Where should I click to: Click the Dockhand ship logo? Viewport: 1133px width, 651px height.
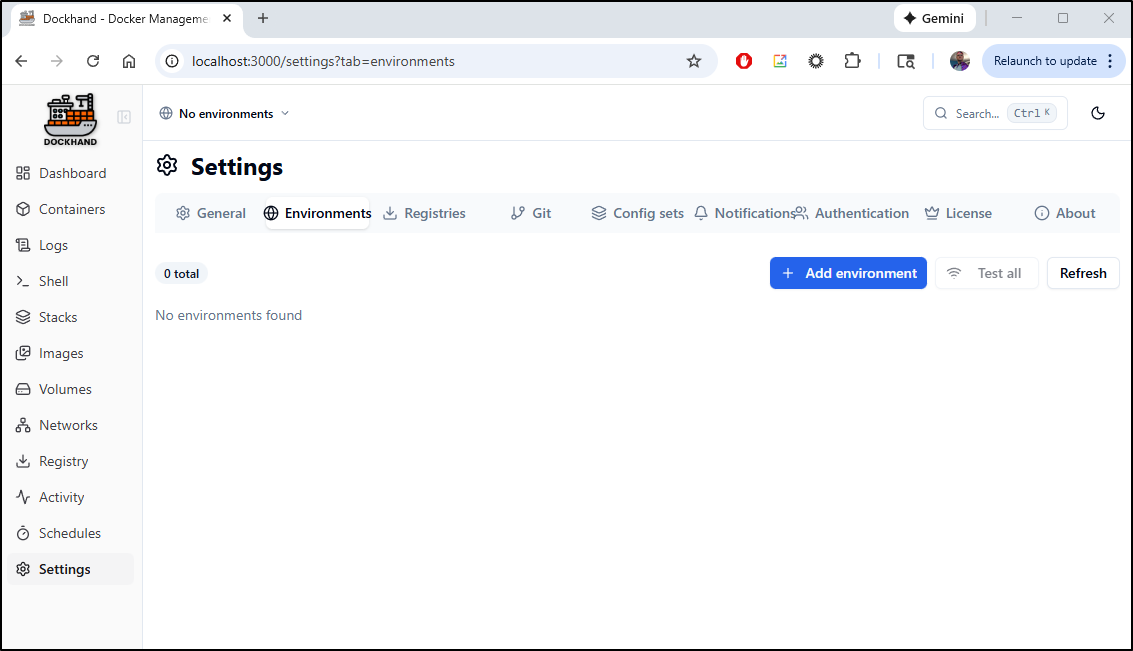pyautogui.click(x=70, y=119)
